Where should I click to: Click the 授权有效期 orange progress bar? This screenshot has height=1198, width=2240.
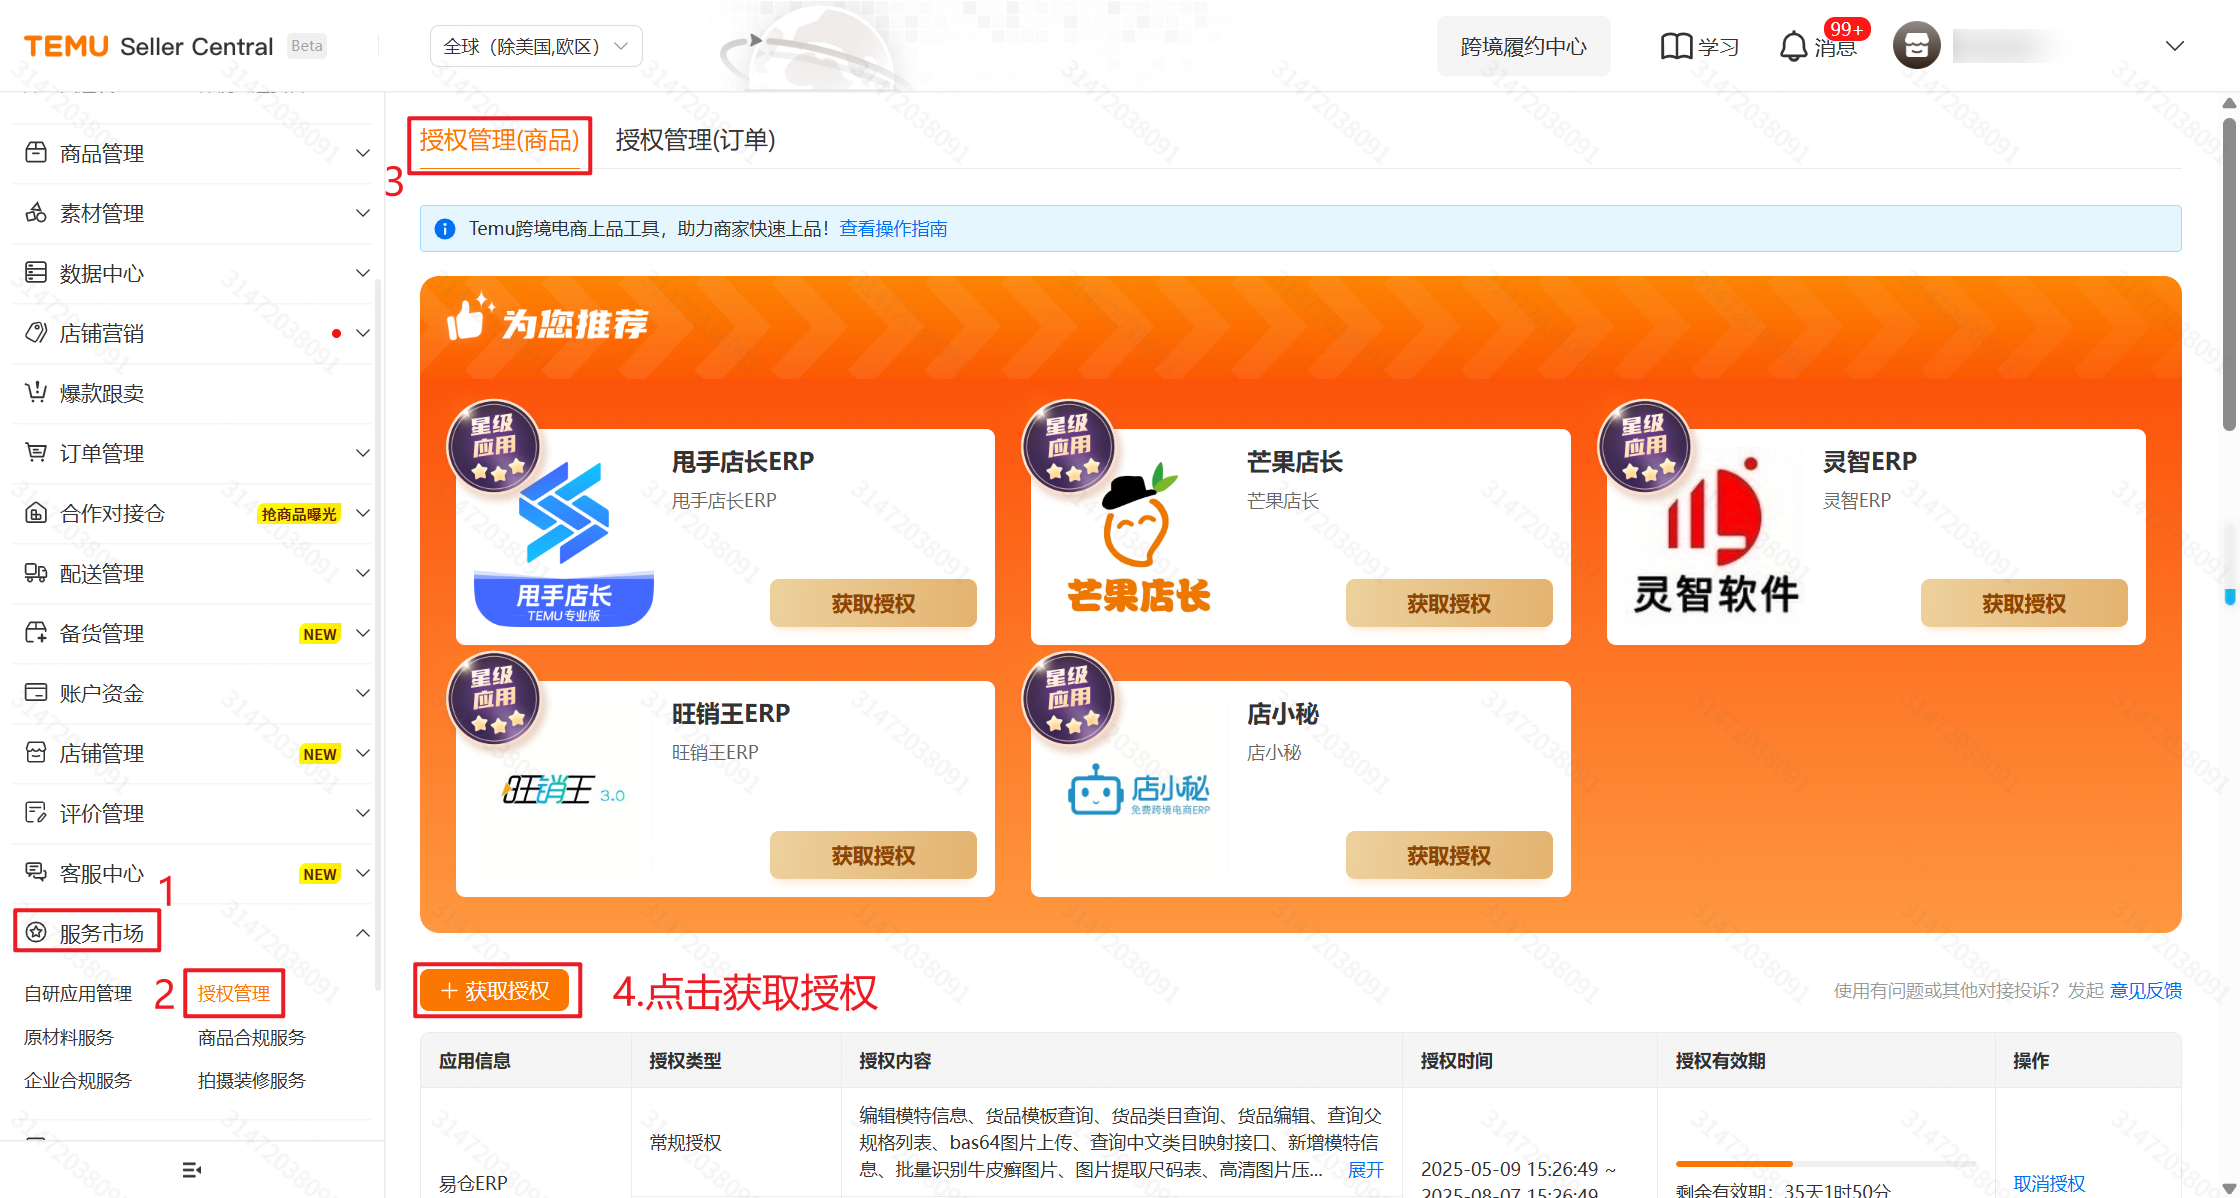click(x=1734, y=1164)
